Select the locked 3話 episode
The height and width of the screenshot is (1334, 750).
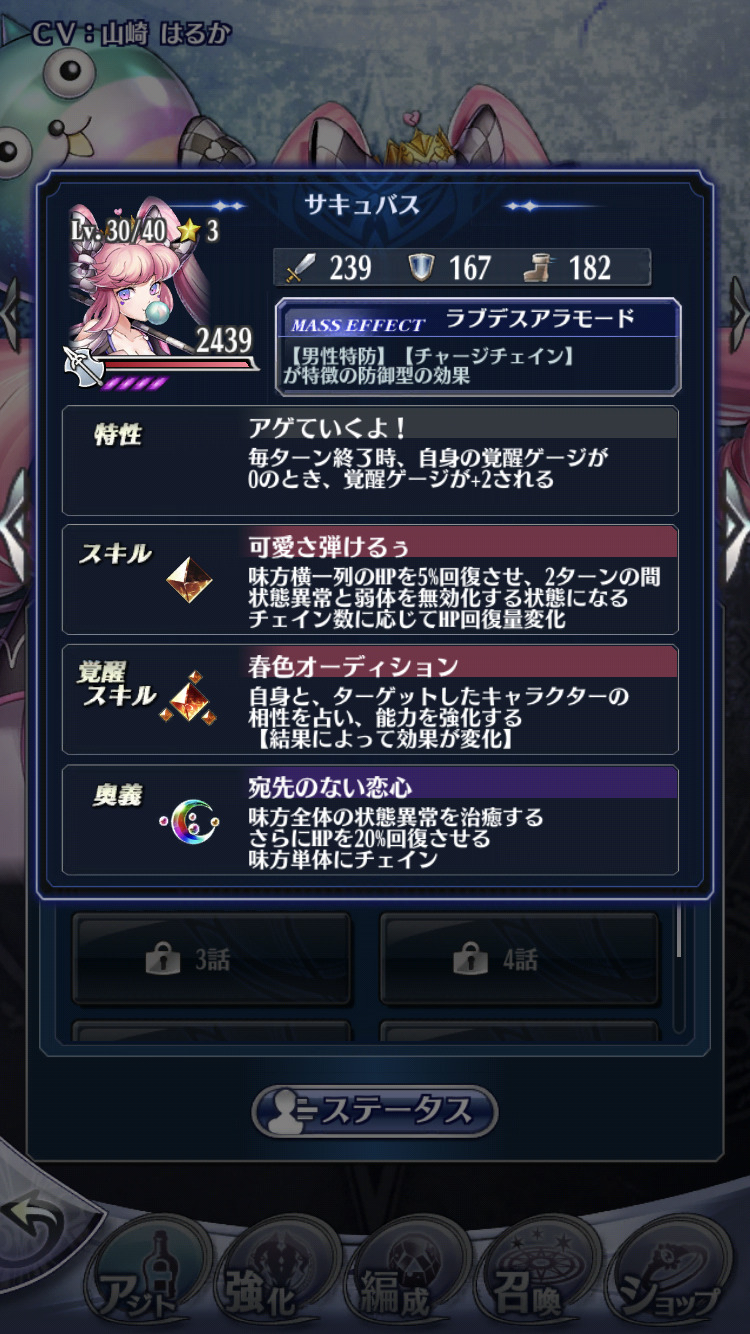[x=212, y=960]
